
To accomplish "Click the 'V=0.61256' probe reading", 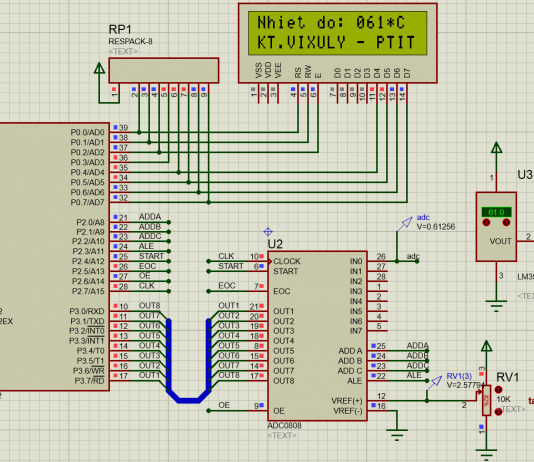I will pyautogui.click(x=436, y=227).
